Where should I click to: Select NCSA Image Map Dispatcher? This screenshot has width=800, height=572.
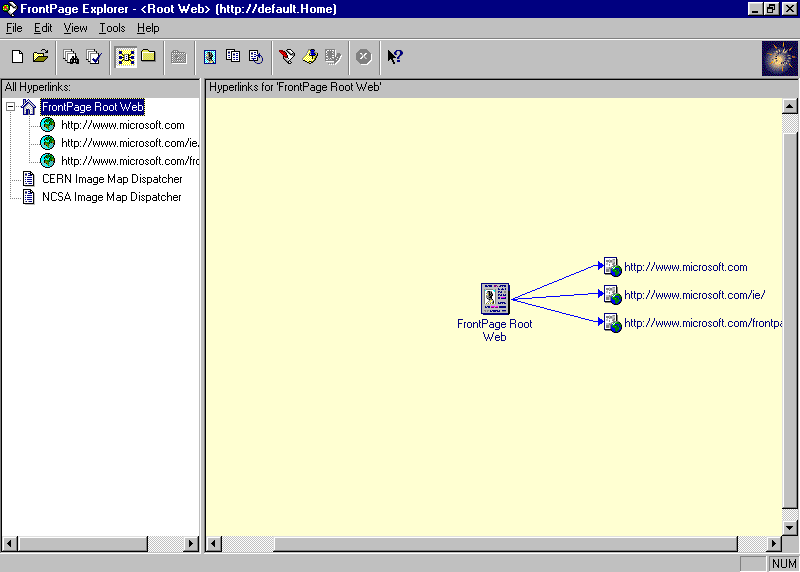(111, 197)
